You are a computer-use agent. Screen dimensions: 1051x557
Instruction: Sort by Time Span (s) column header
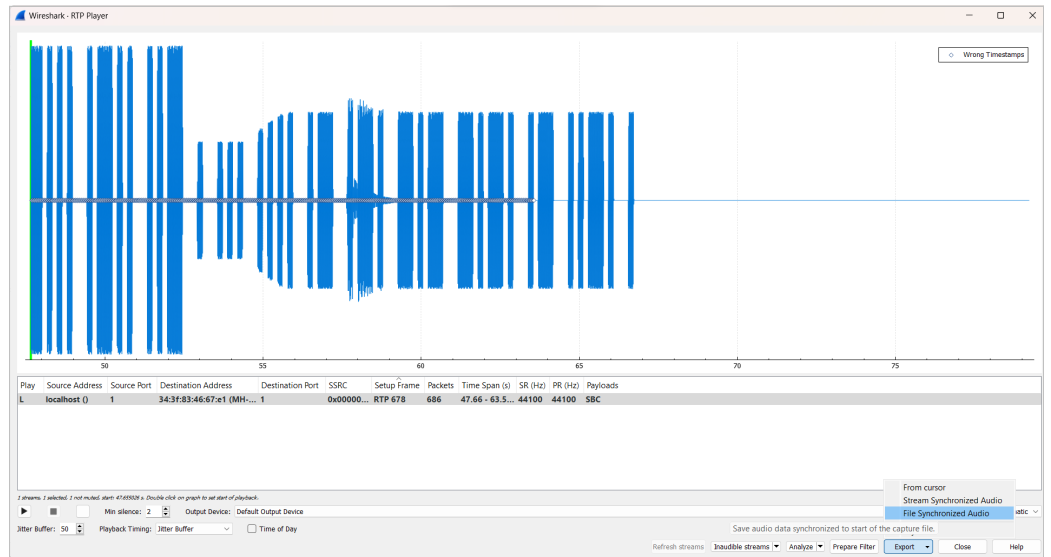point(486,385)
